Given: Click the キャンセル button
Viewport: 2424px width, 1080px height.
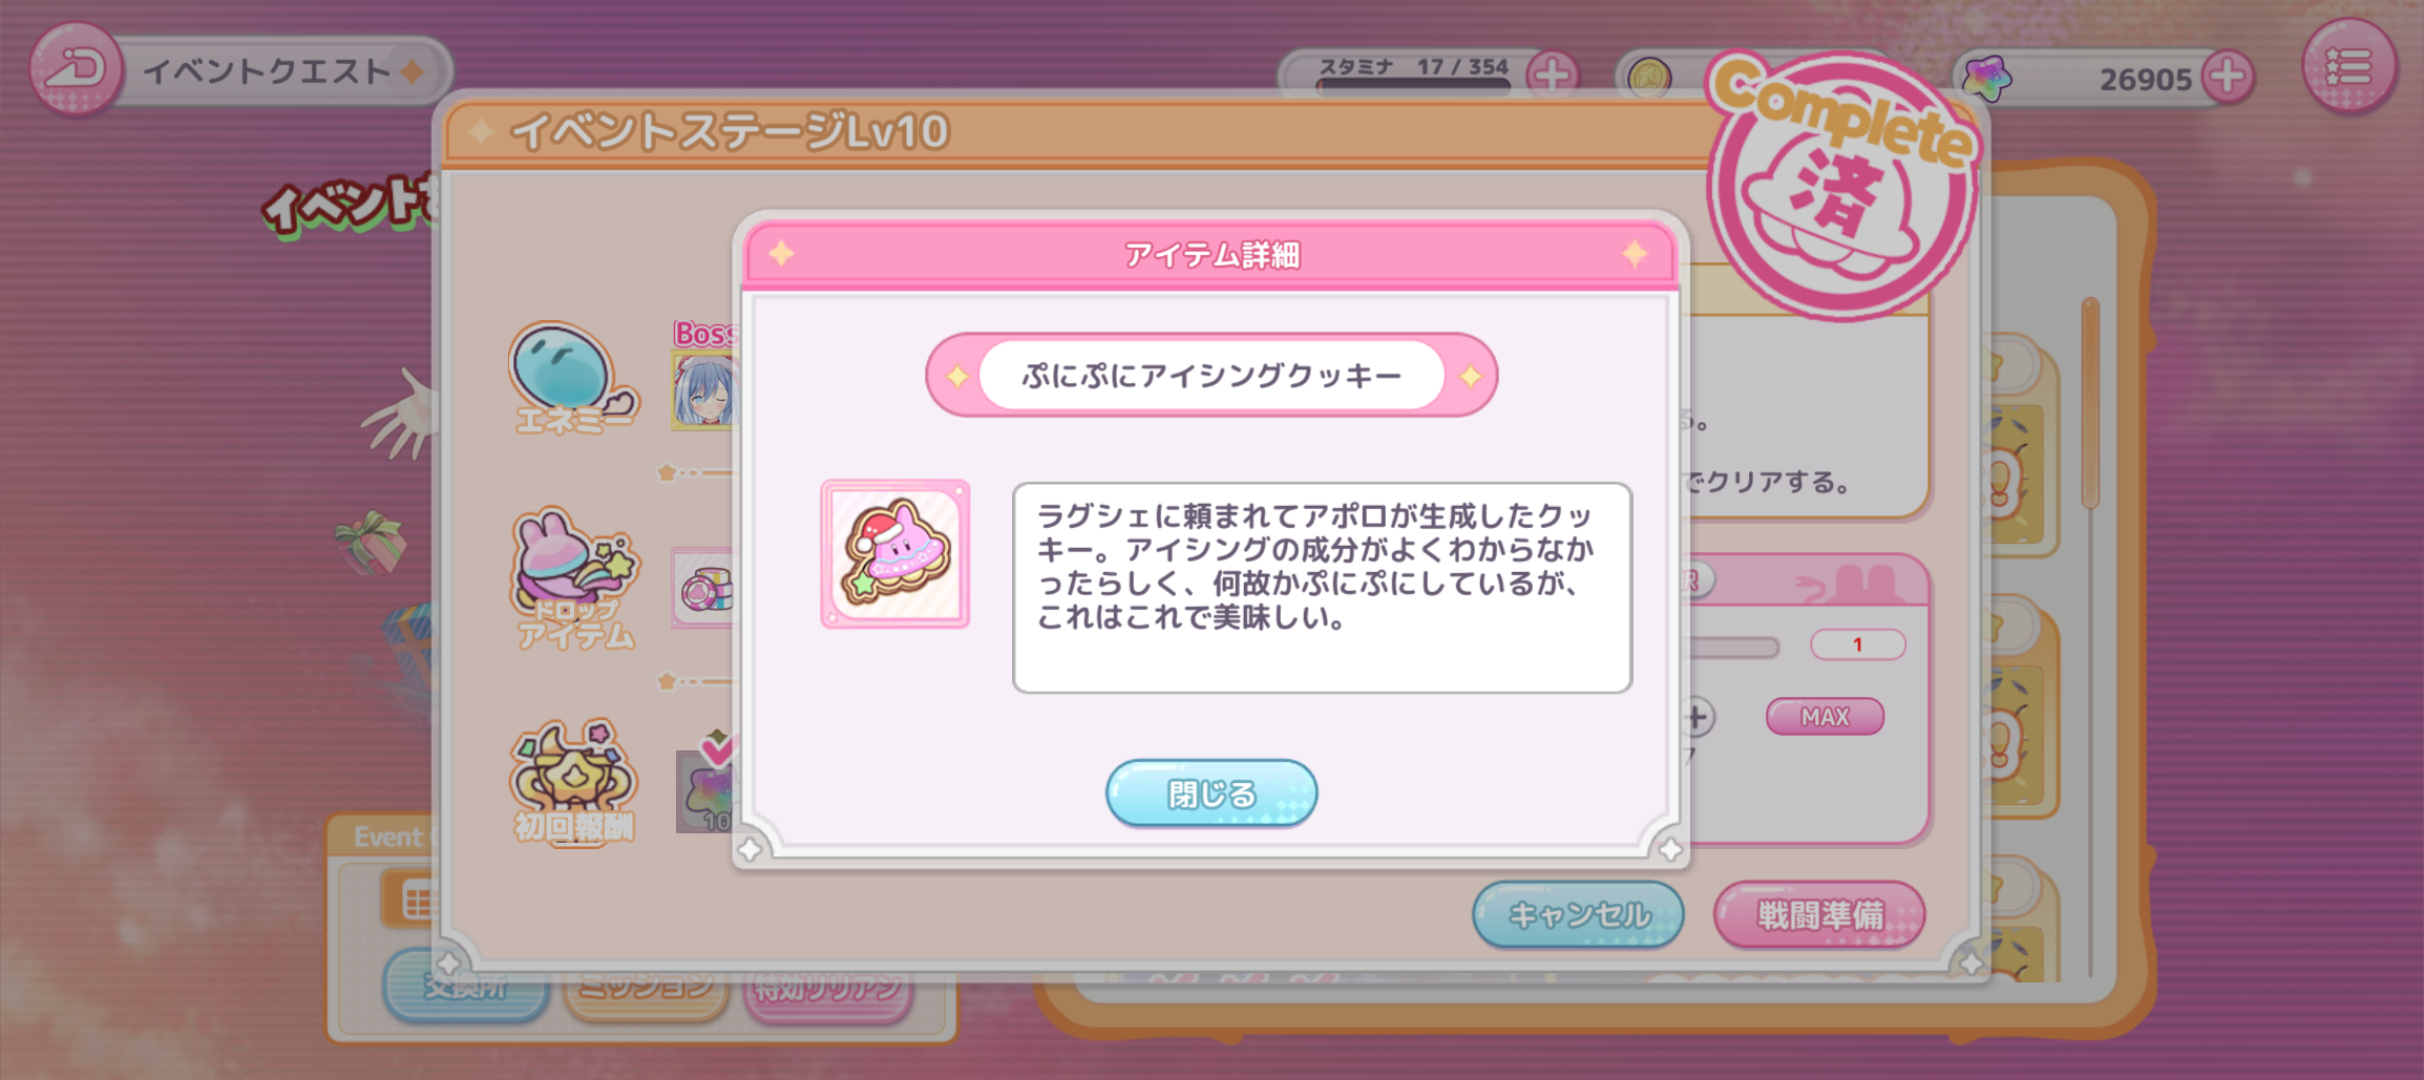Looking at the screenshot, I should (1578, 914).
